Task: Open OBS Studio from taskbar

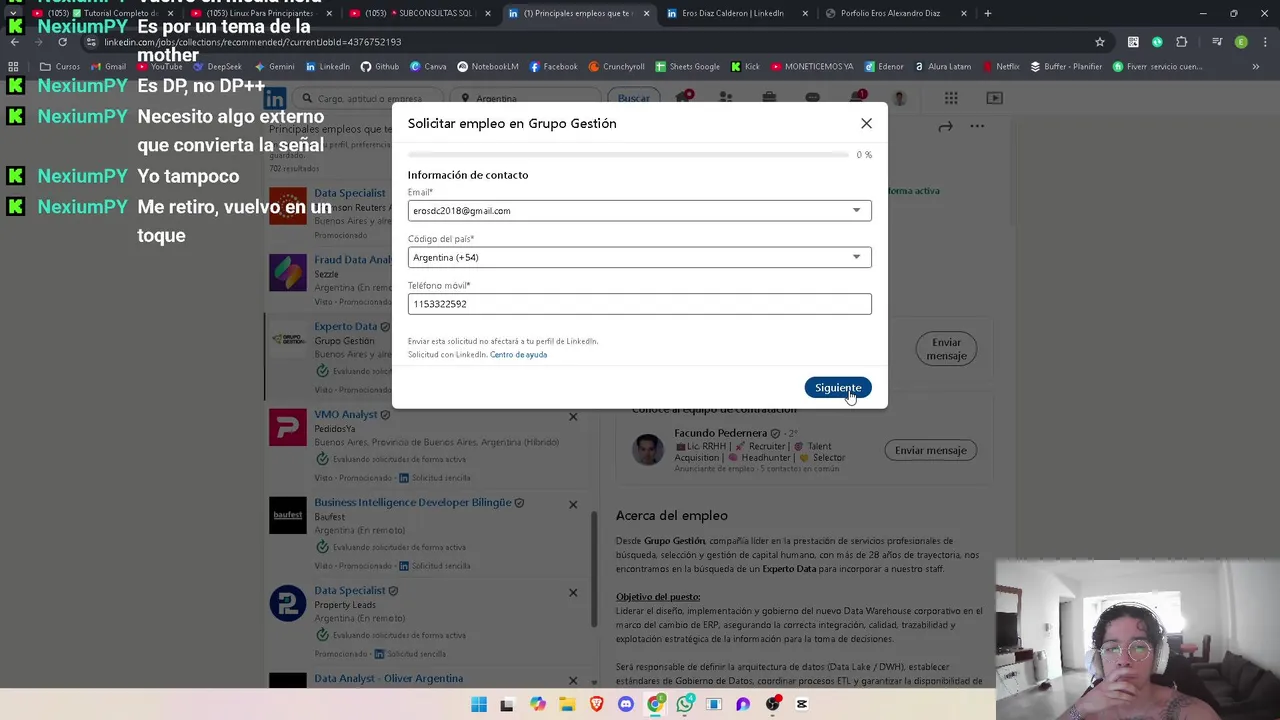Action: click(x=772, y=704)
